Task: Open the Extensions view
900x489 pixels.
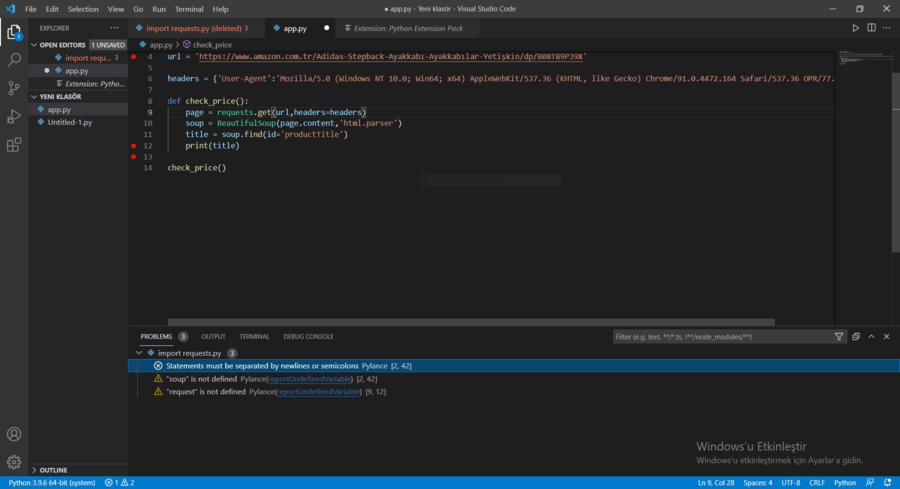Action: click(x=14, y=145)
